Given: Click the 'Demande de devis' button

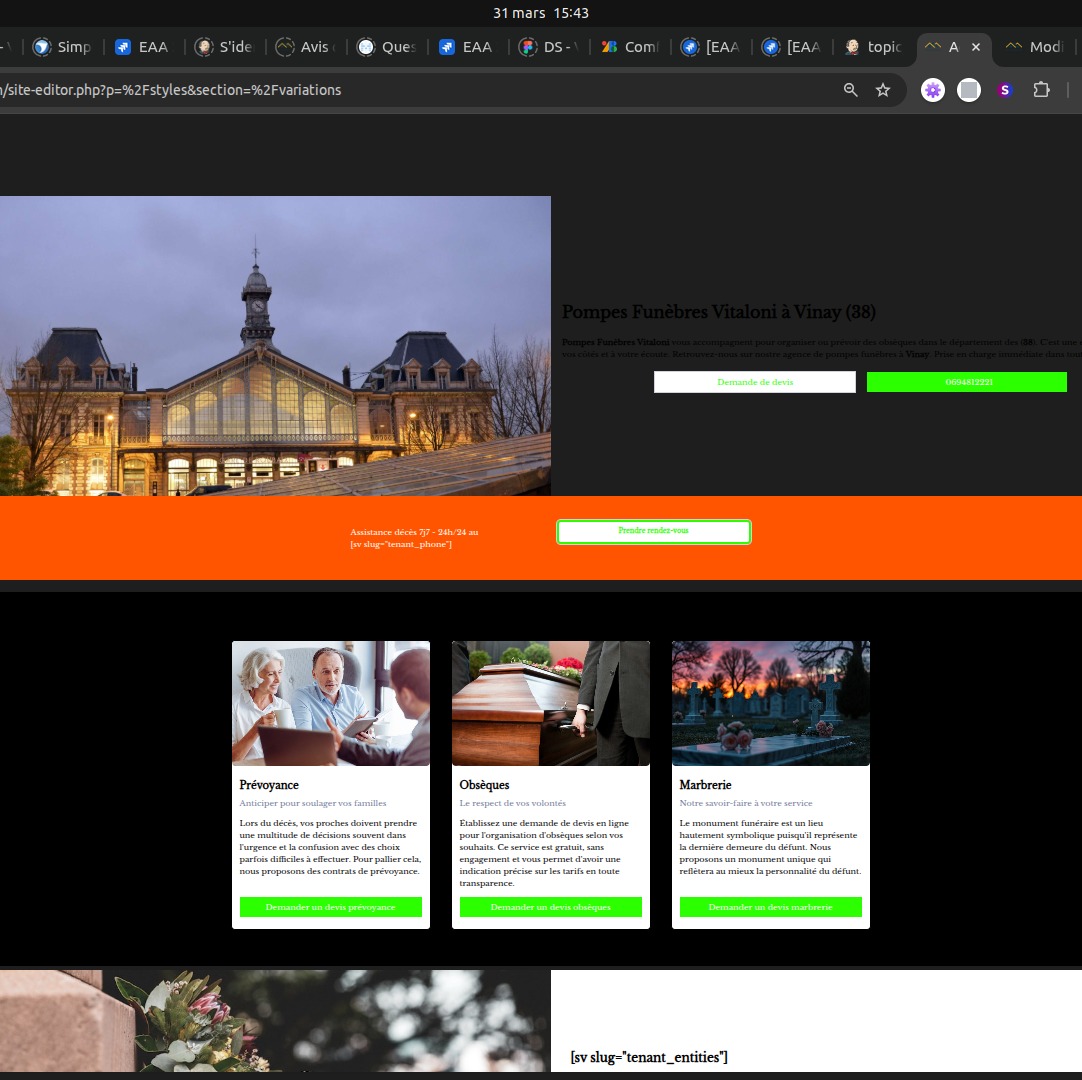Looking at the screenshot, I should pyautogui.click(x=754, y=381).
